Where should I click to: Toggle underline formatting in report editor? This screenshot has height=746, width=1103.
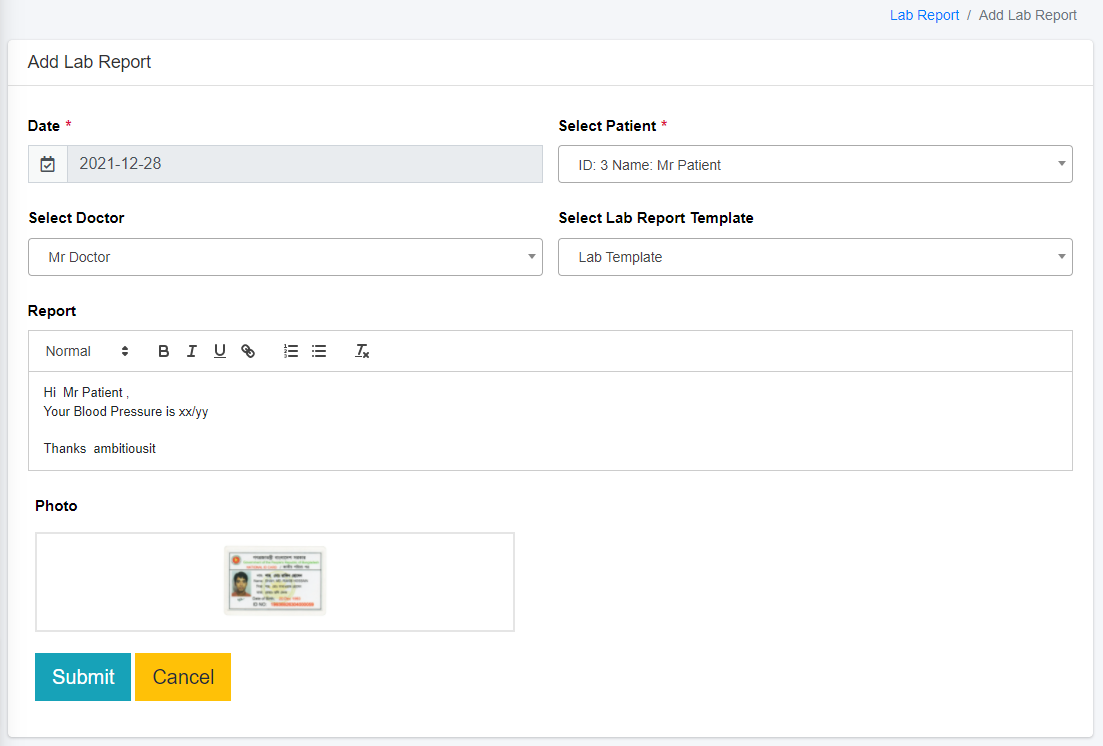[220, 351]
